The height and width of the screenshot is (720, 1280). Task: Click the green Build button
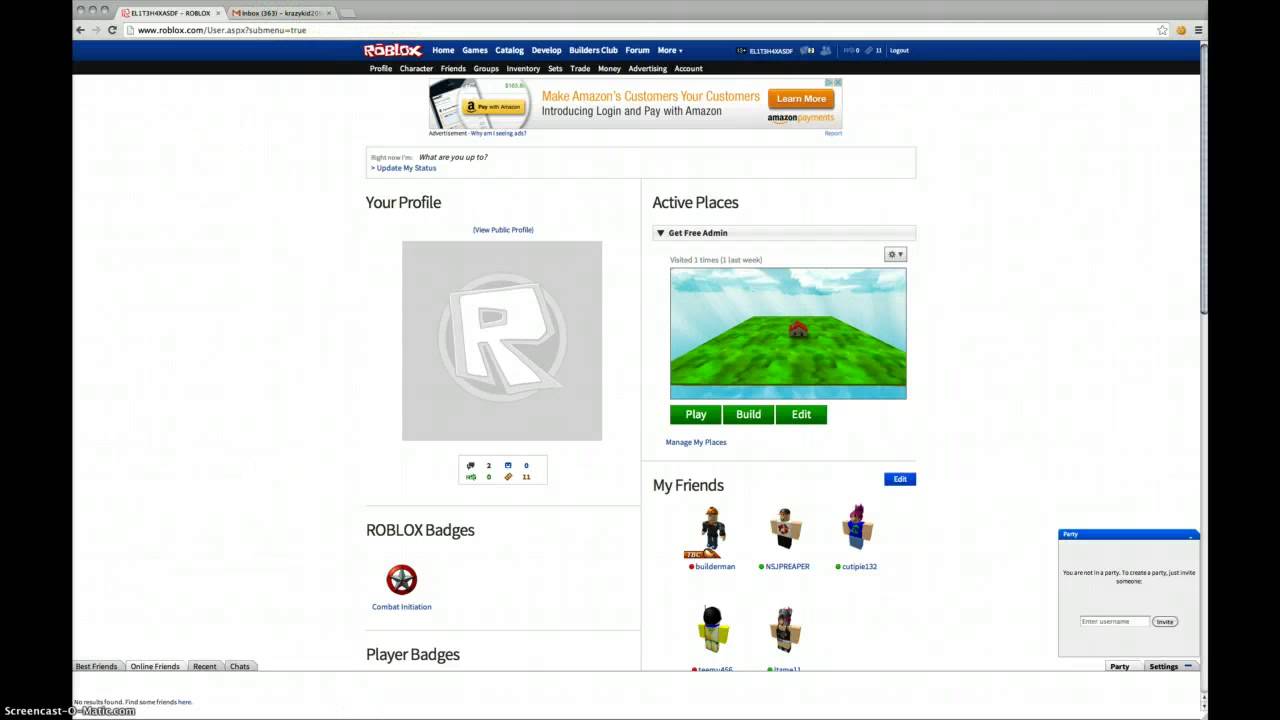pos(748,414)
